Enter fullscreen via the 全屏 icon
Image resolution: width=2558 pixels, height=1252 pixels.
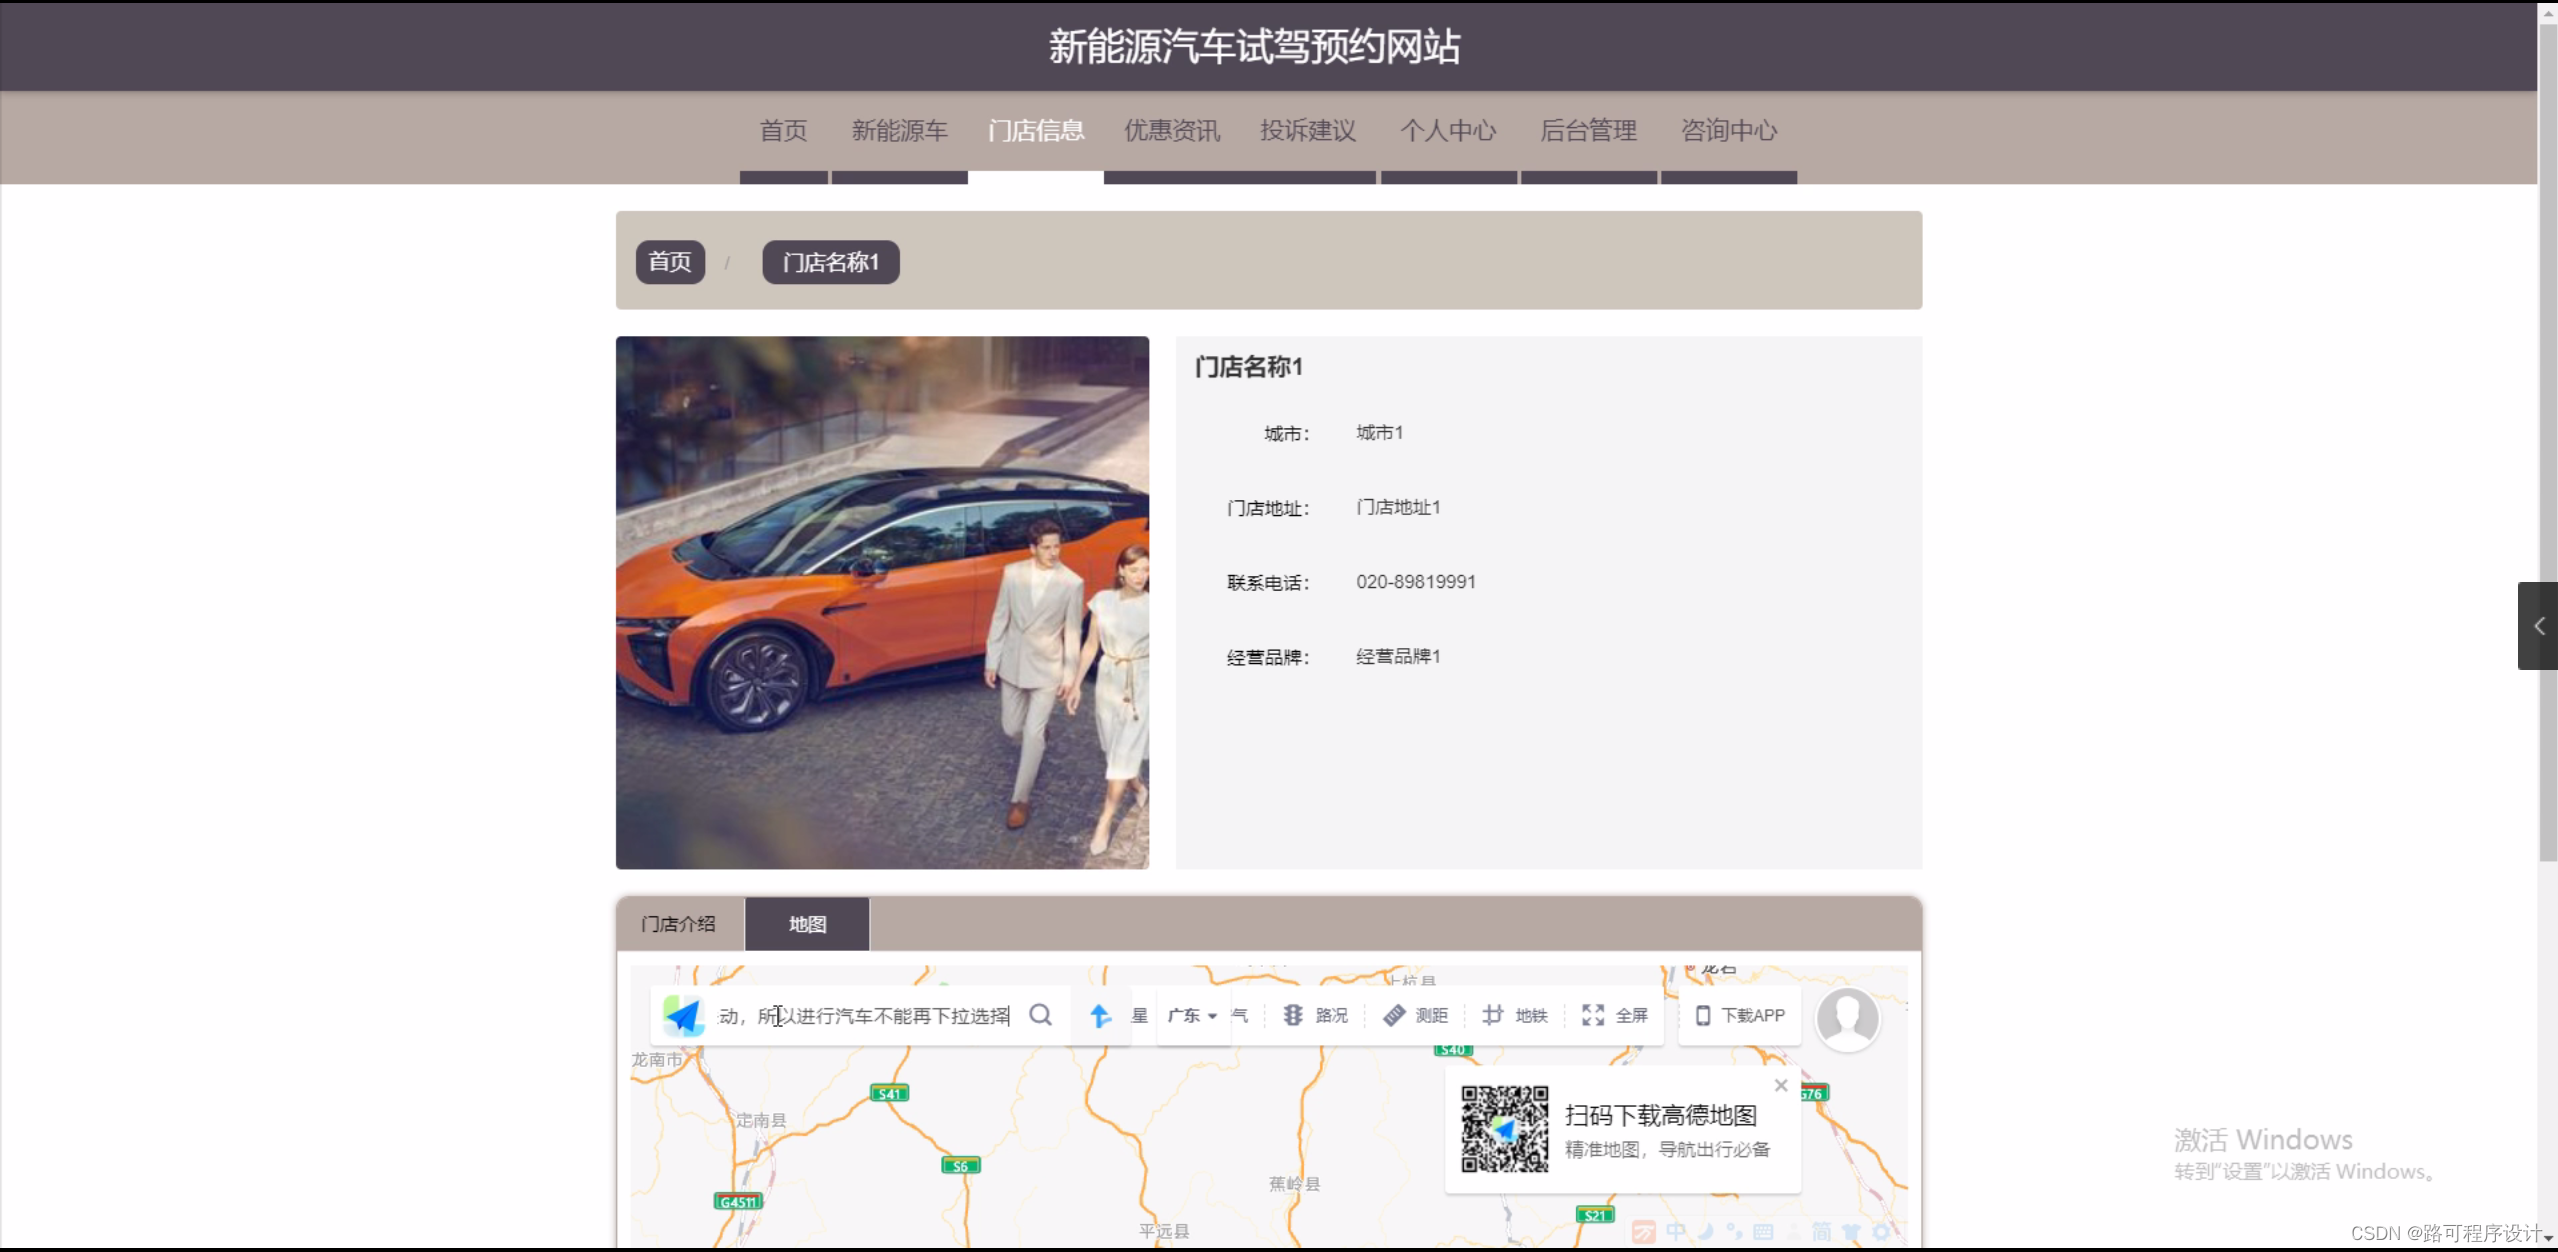click(x=1612, y=1015)
